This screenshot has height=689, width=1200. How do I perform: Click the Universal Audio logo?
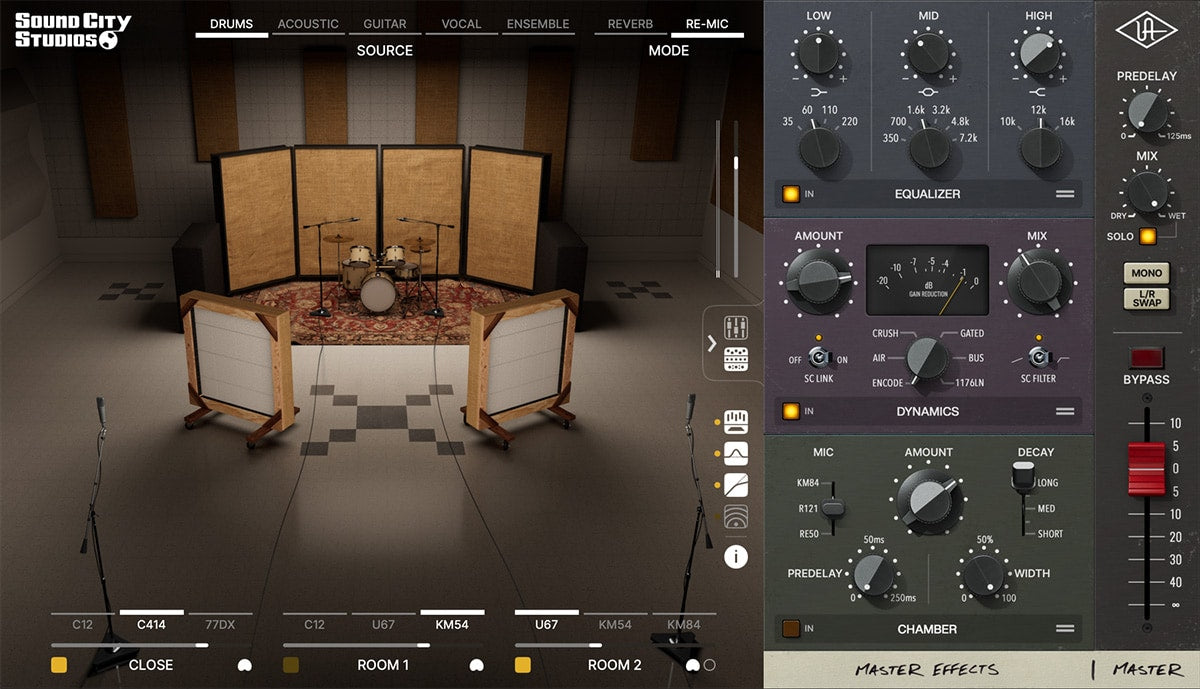pos(1147,31)
